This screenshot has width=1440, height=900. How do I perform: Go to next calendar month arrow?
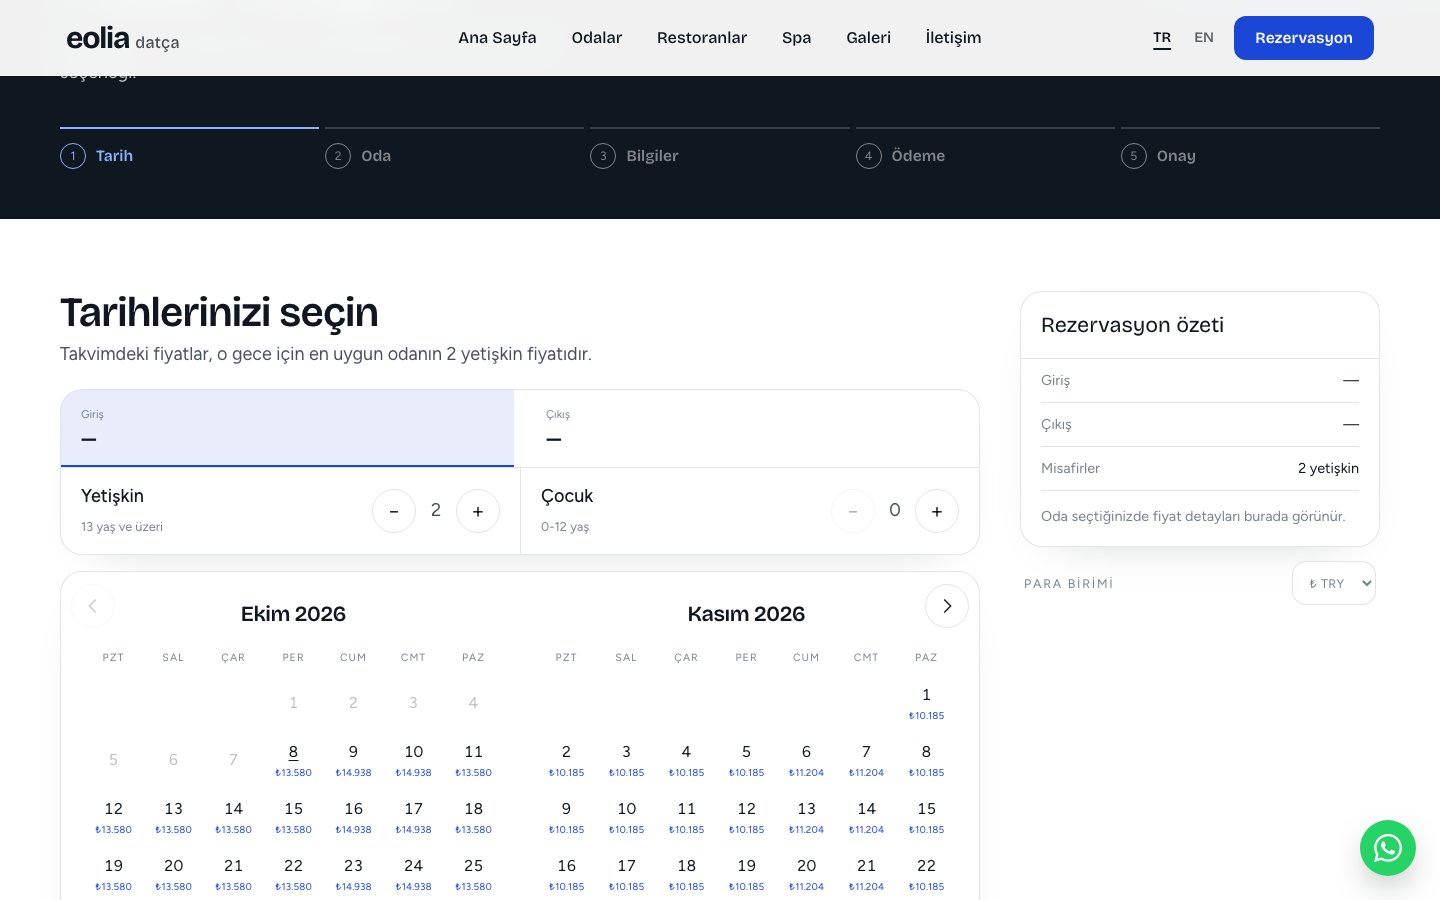coord(946,606)
